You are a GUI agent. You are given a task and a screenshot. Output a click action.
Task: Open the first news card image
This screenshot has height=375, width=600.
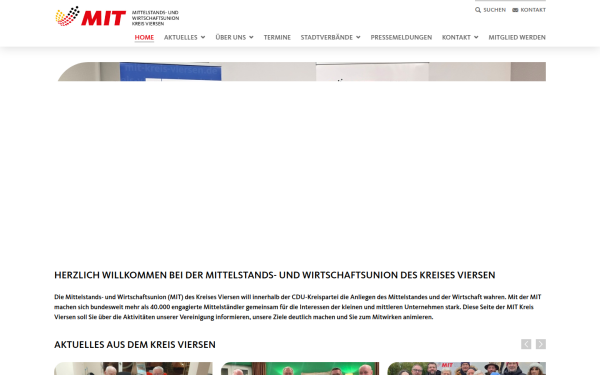(133, 368)
